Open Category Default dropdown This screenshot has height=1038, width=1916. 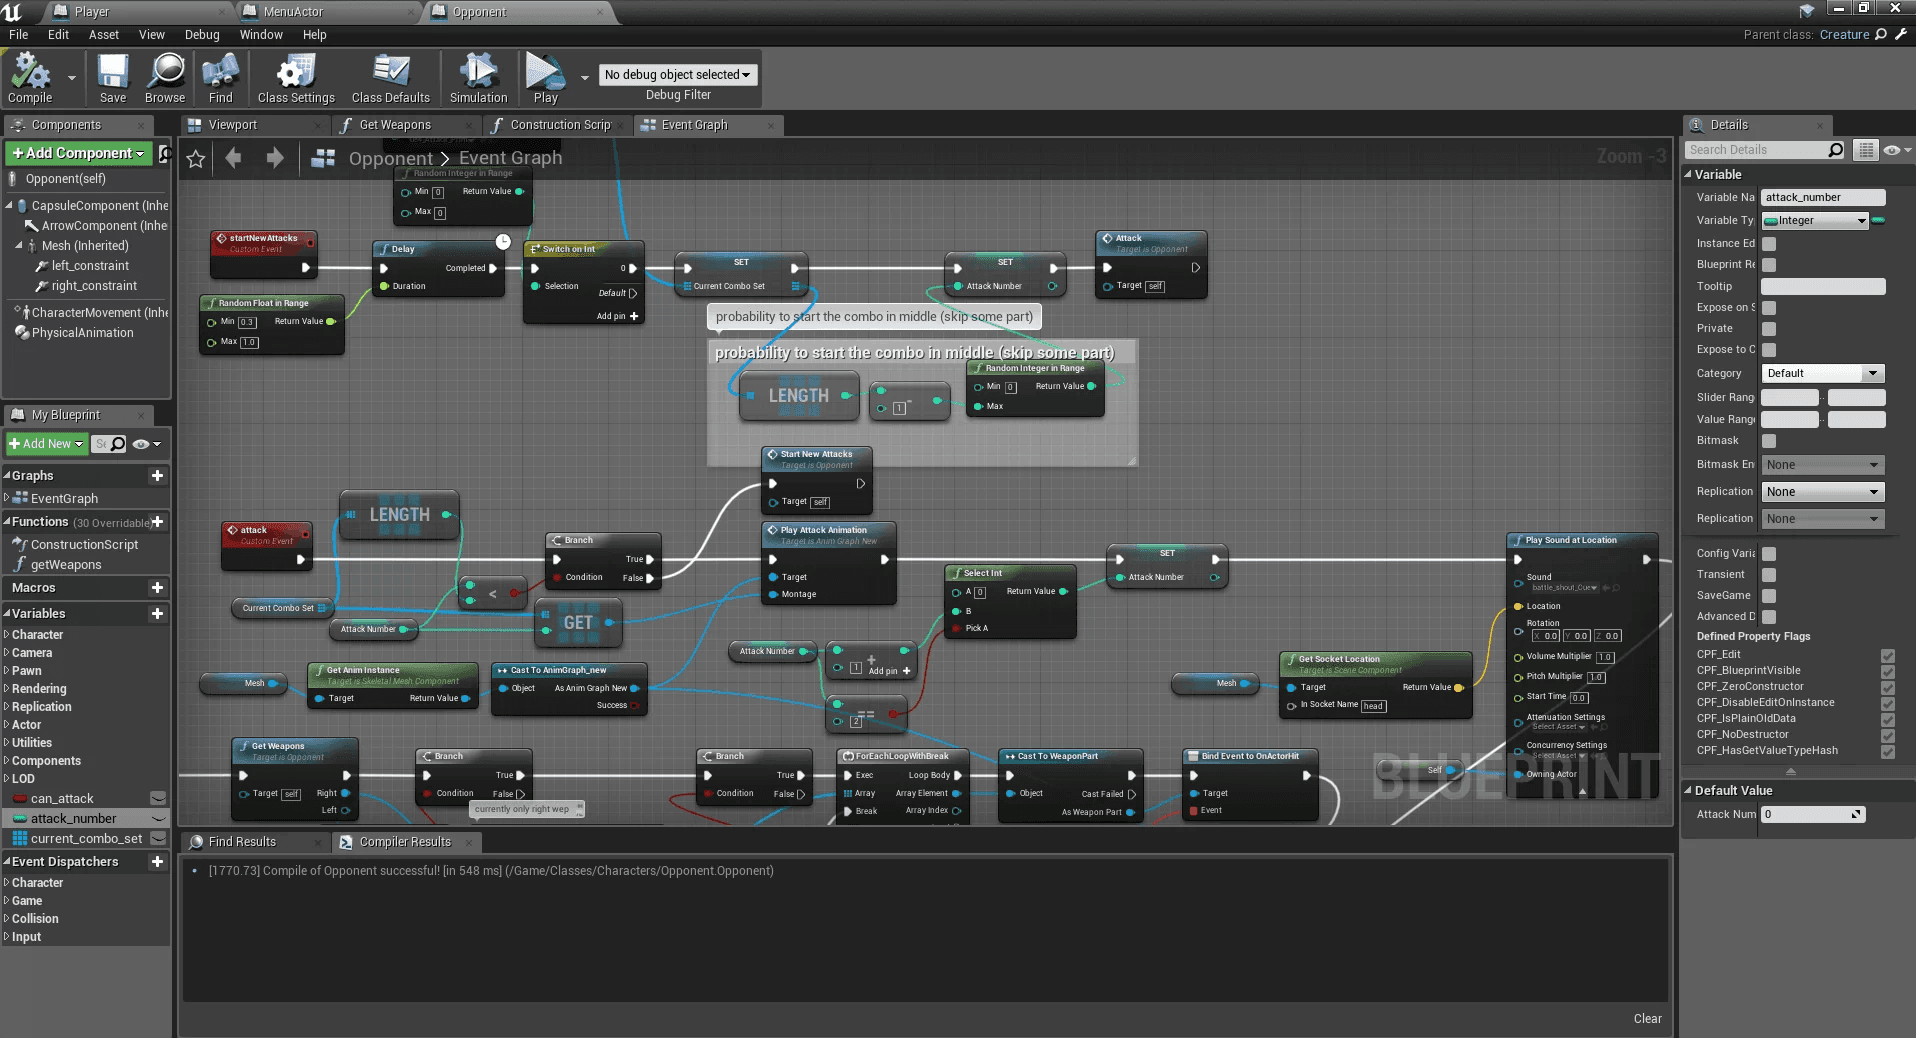(x=1822, y=374)
